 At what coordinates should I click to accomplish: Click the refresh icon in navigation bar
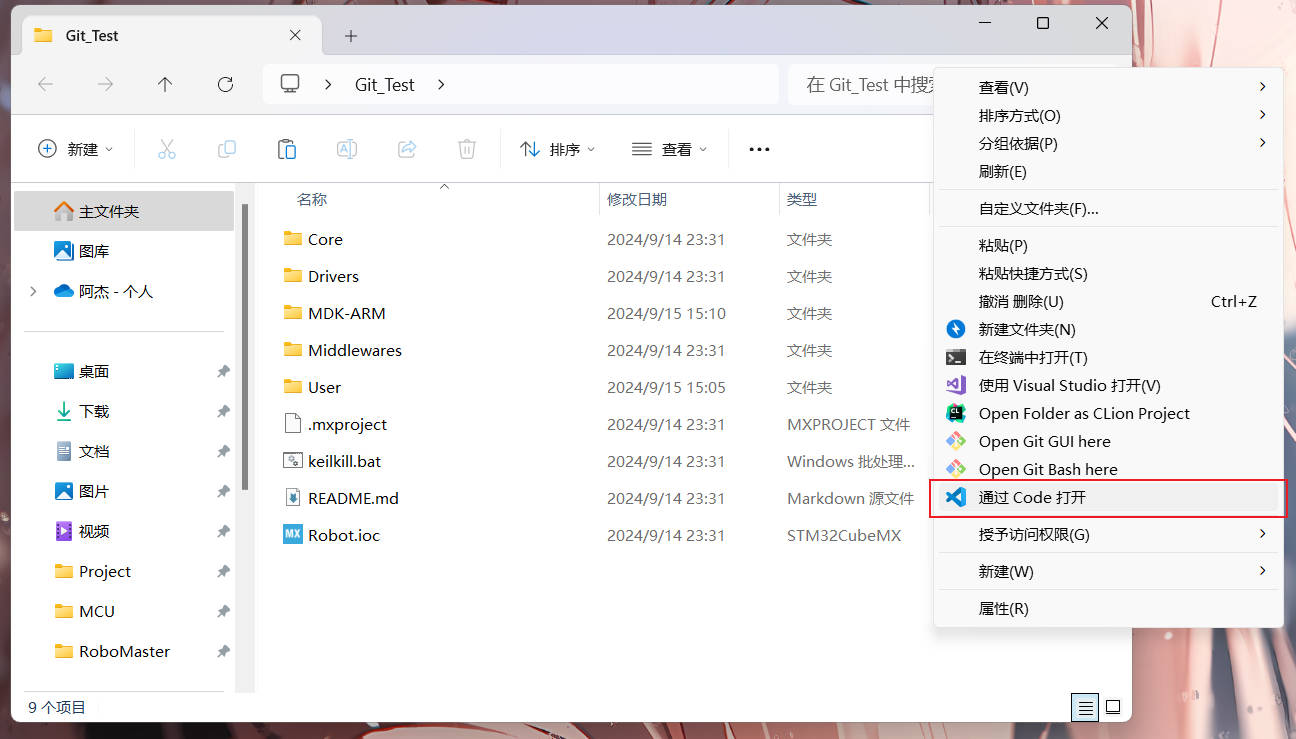tap(225, 85)
